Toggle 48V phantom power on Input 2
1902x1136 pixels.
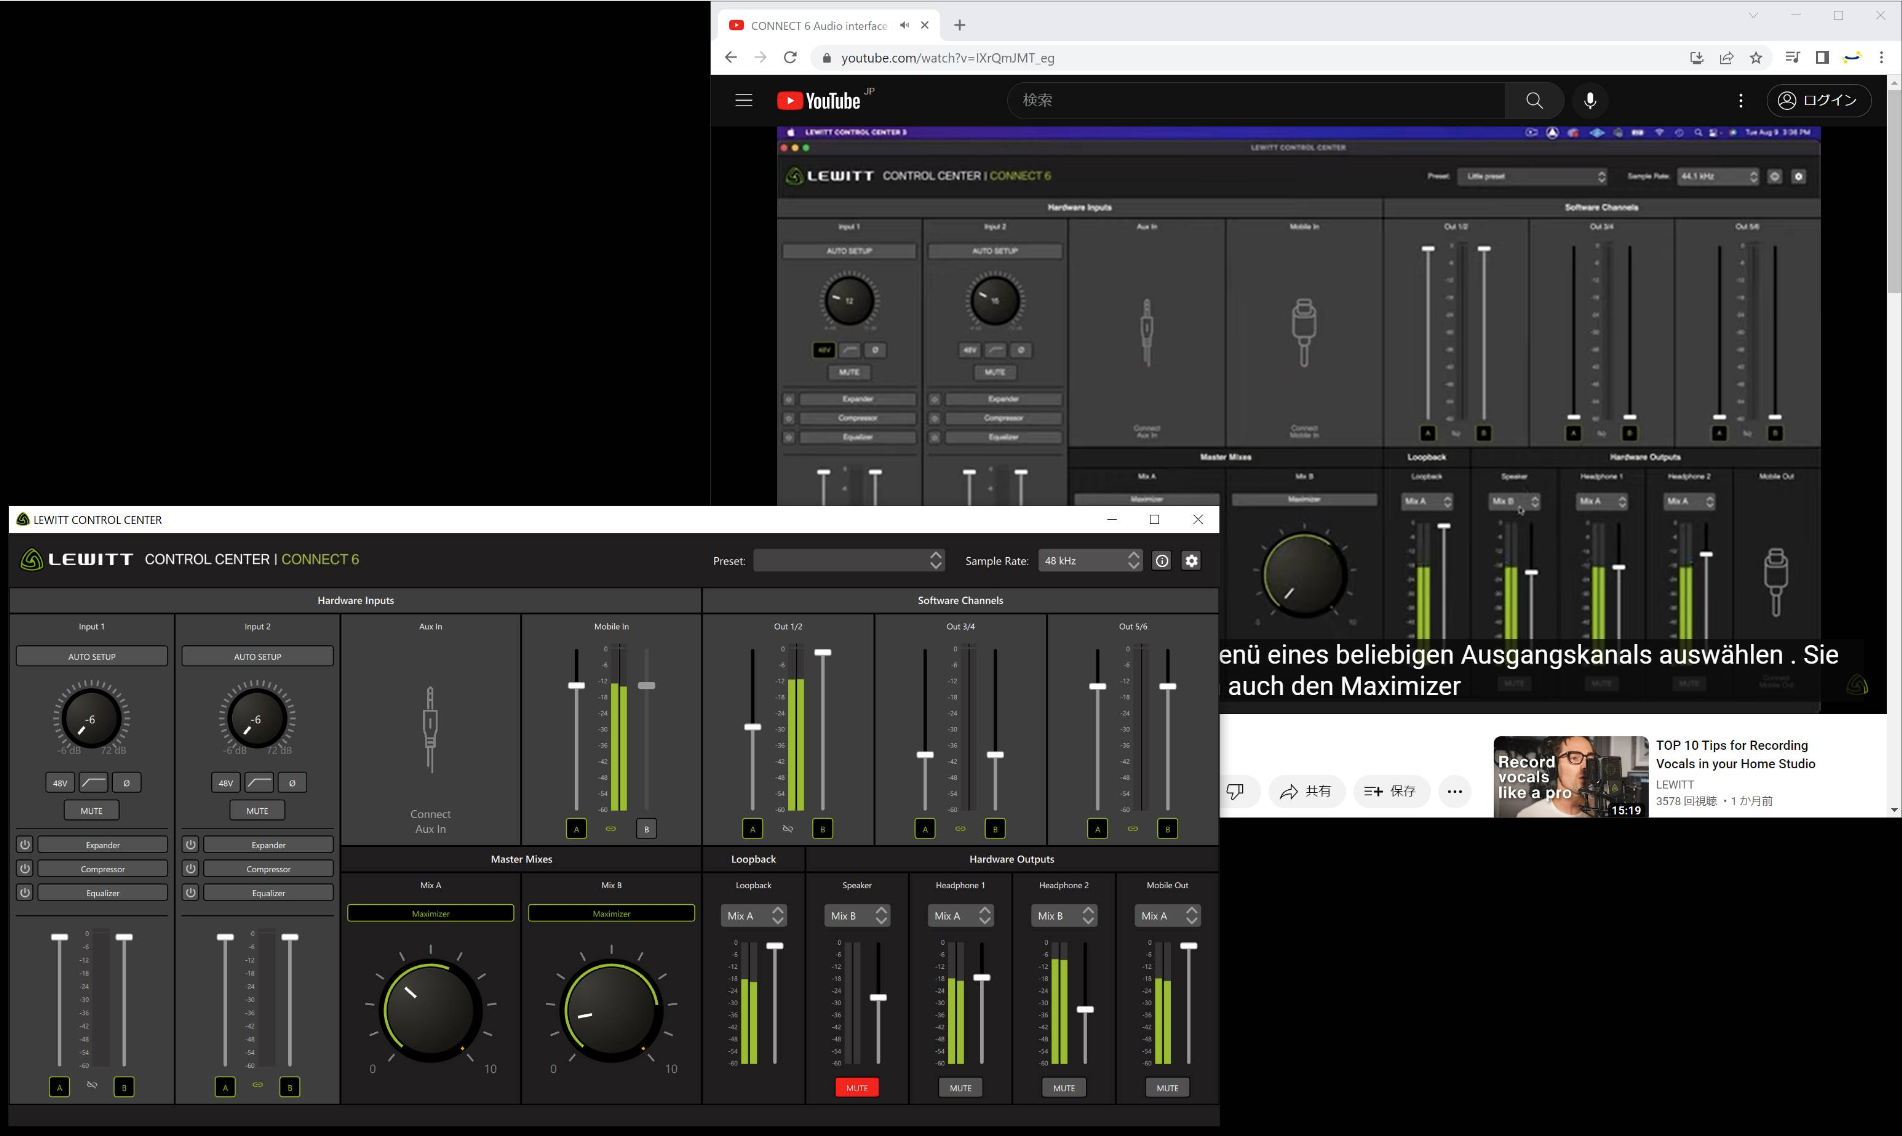click(x=226, y=783)
